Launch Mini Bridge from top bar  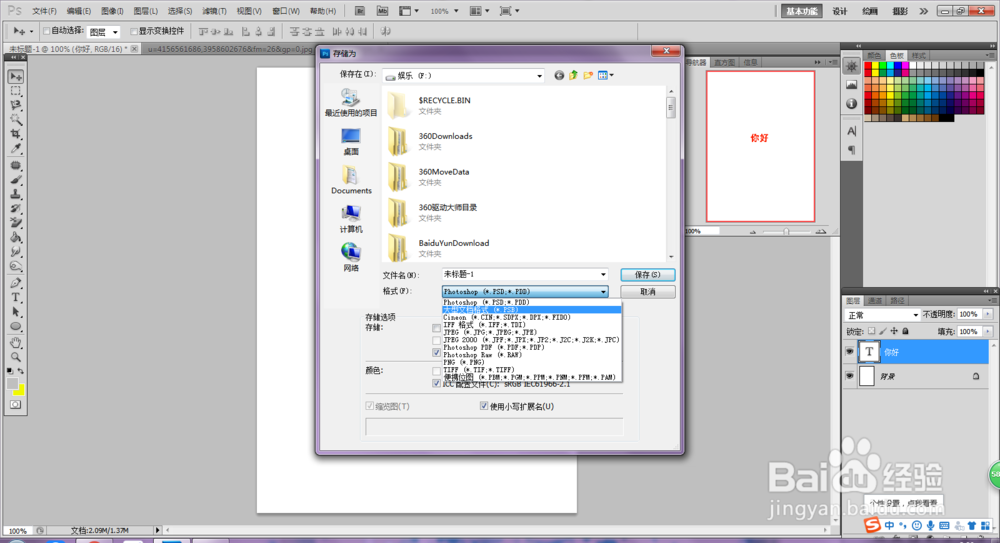click(x=382, y=11)
